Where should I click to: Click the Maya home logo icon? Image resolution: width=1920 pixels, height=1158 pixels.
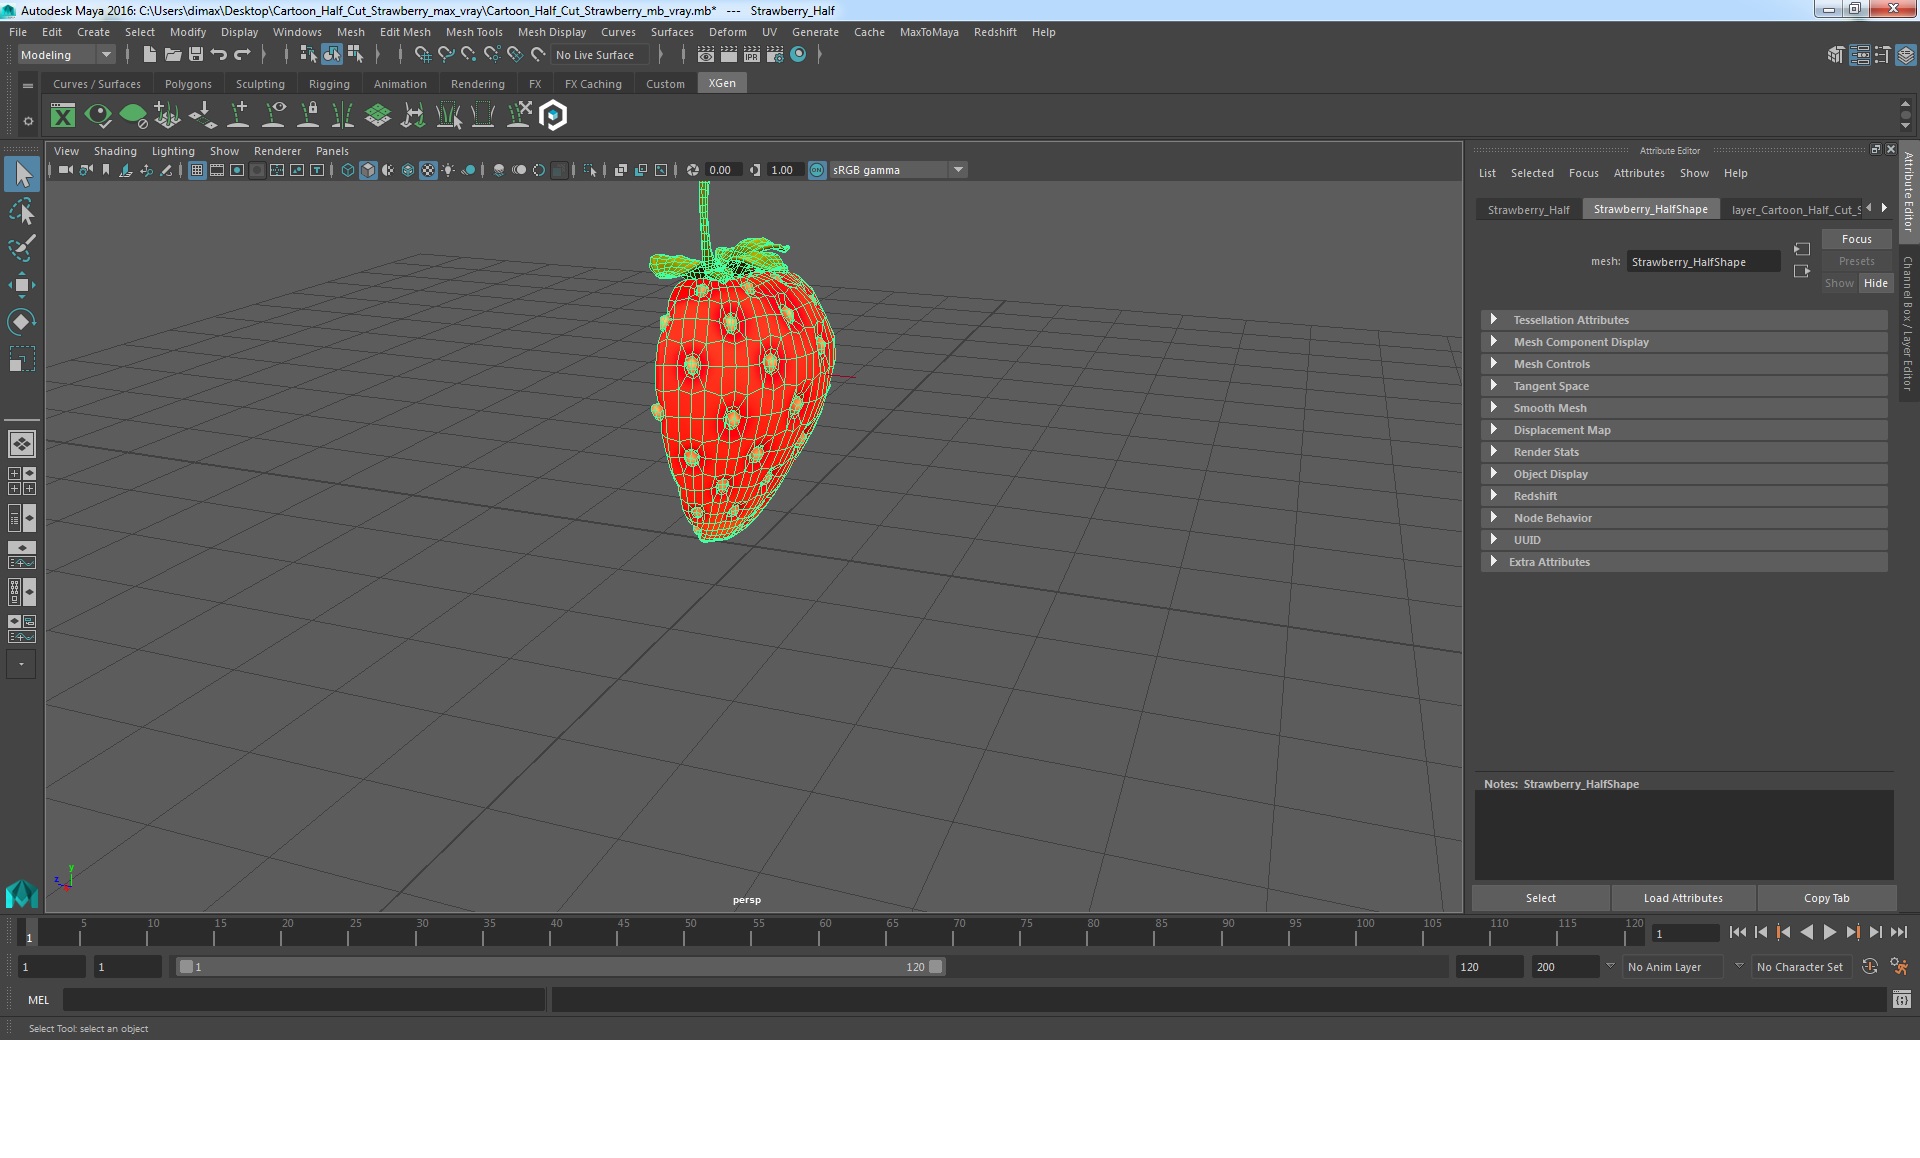pyautogui.click(x=21, y=893)
